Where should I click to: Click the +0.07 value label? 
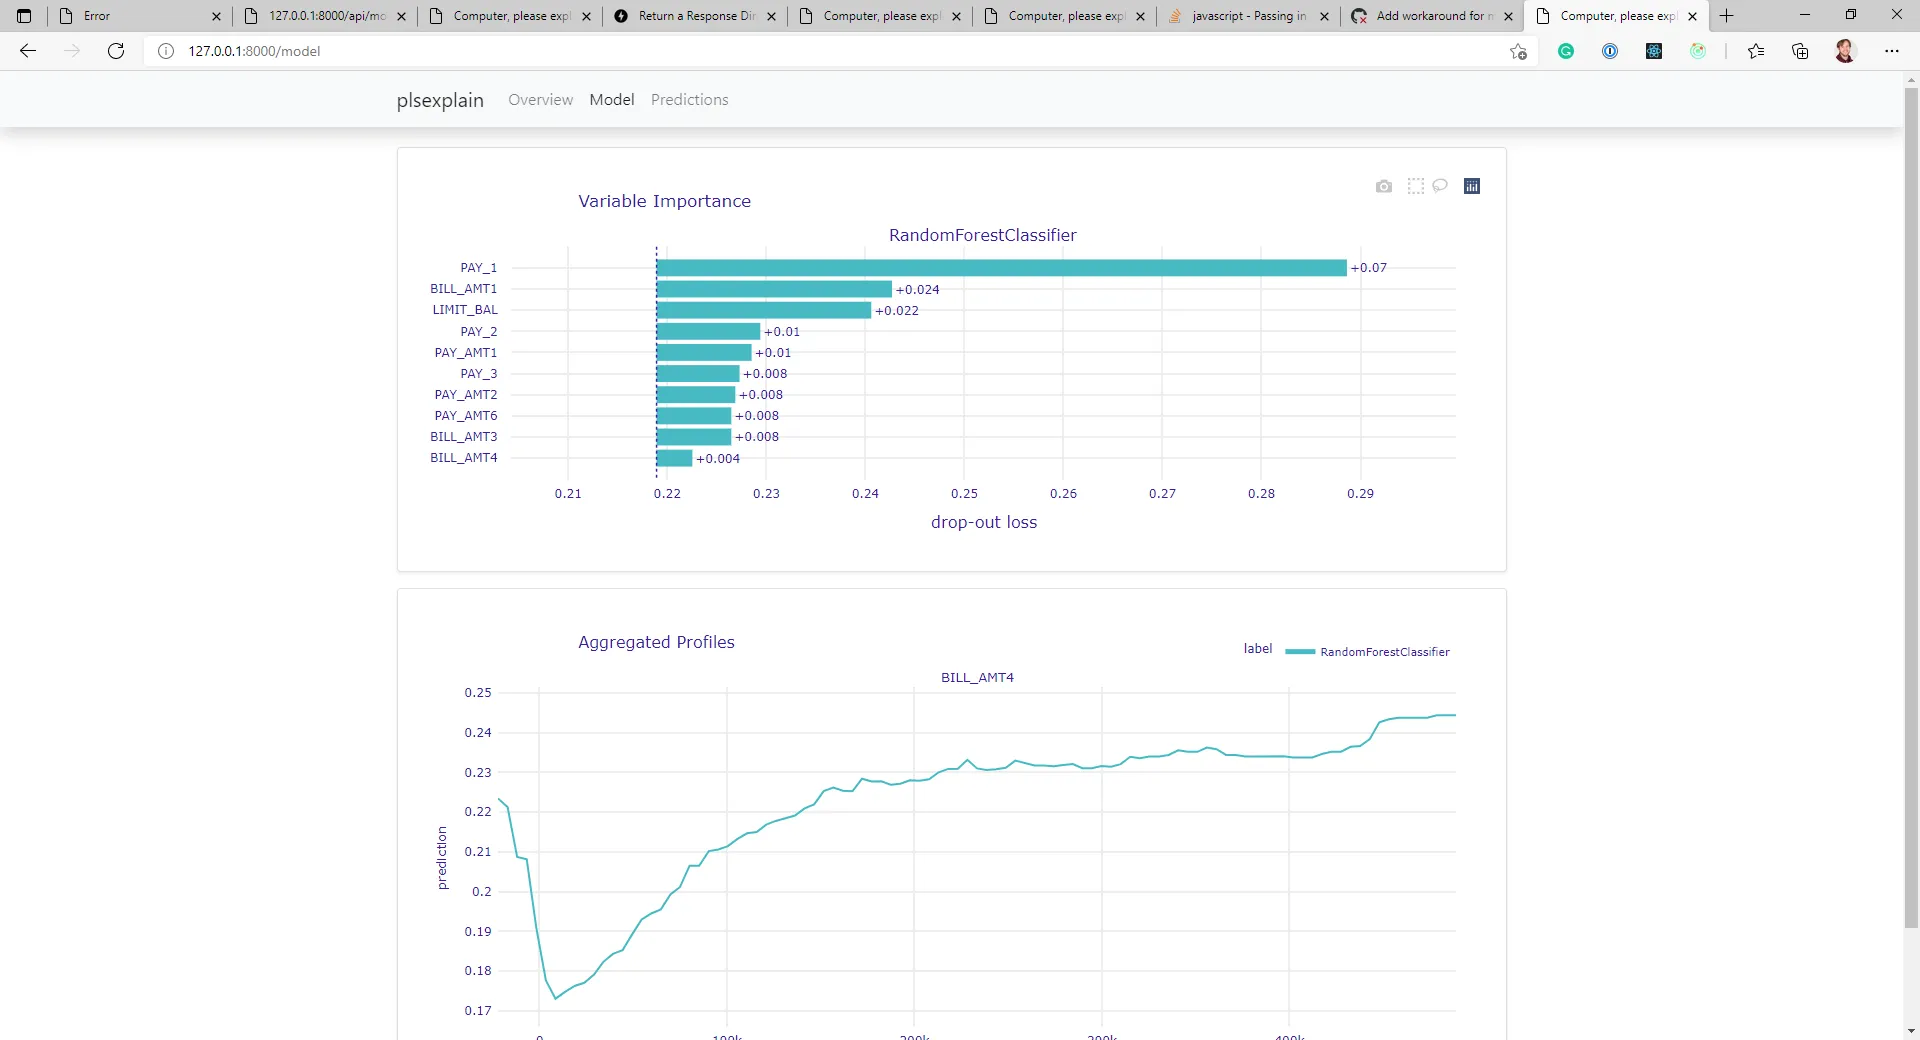pyautogui.click(x=1369, y=268)
